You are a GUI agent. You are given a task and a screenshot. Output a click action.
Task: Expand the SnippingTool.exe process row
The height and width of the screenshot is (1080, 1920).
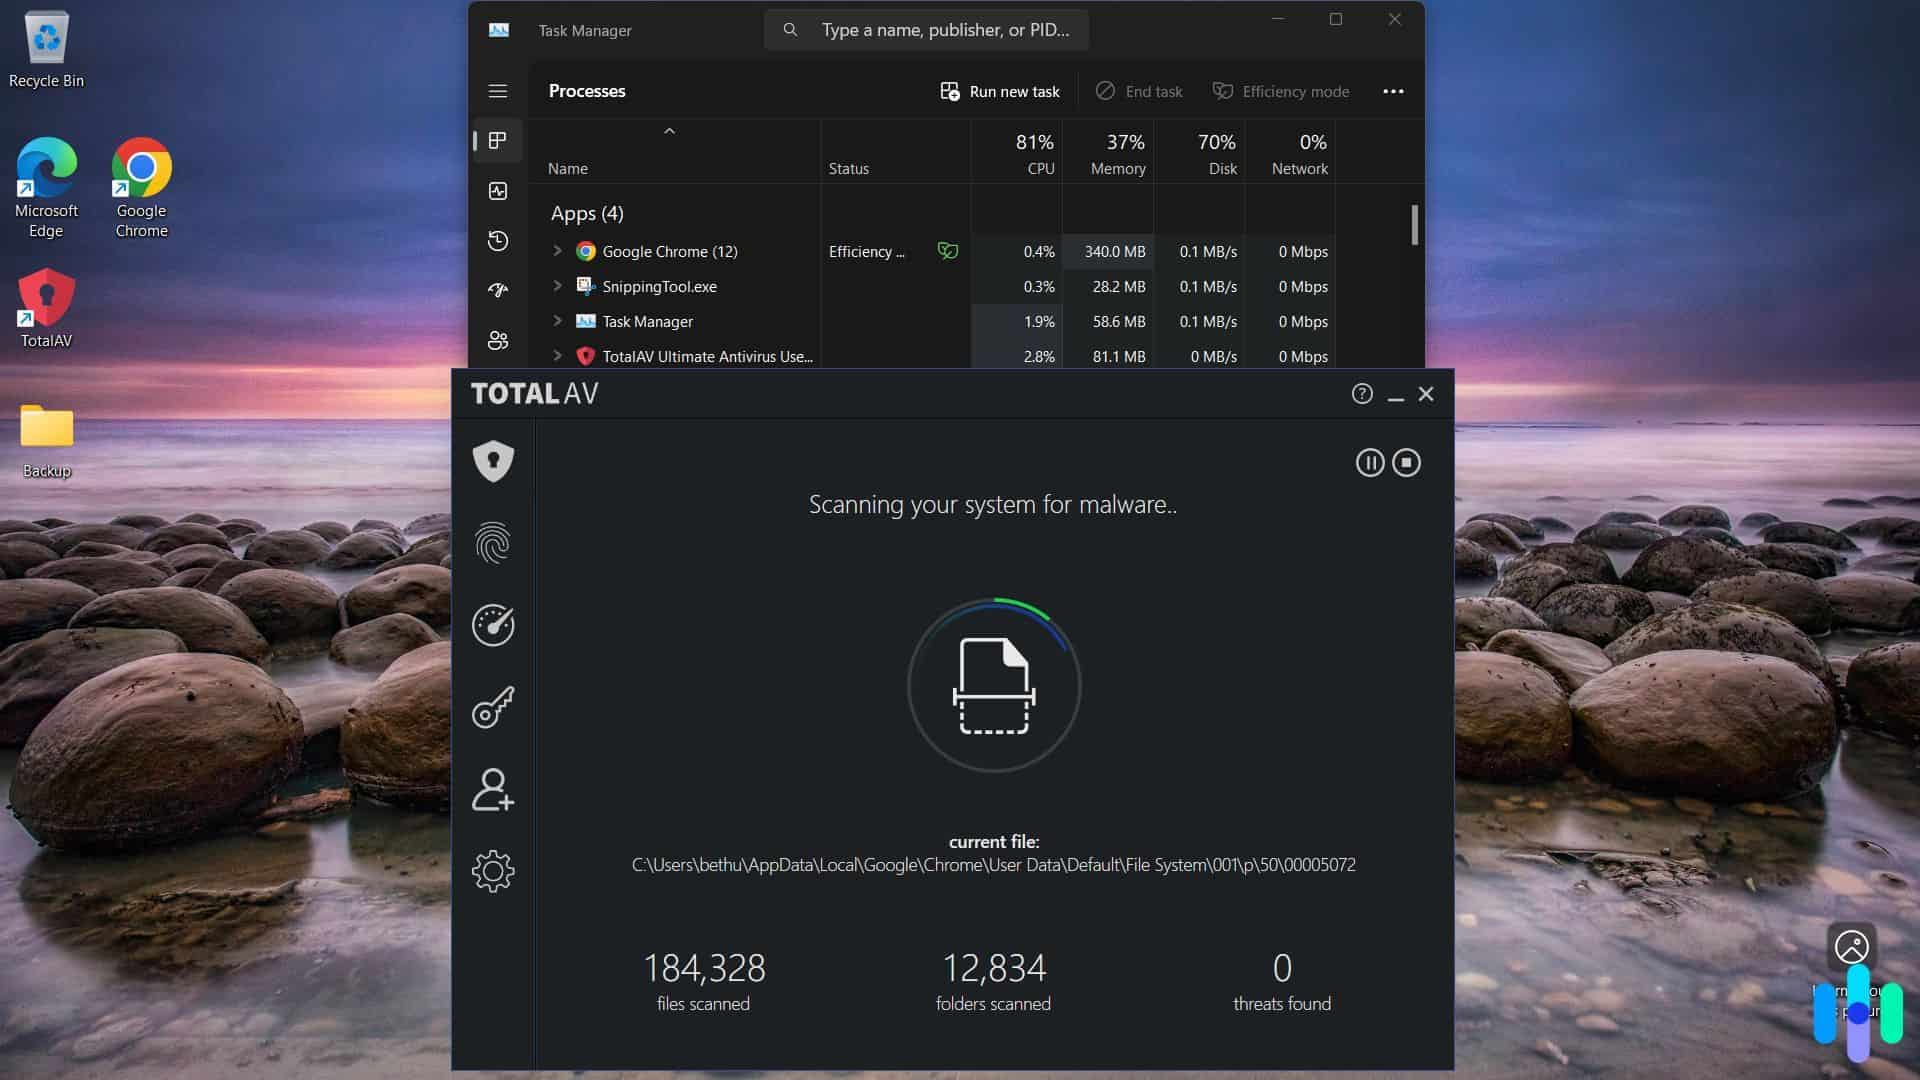[x=558, y=286]
